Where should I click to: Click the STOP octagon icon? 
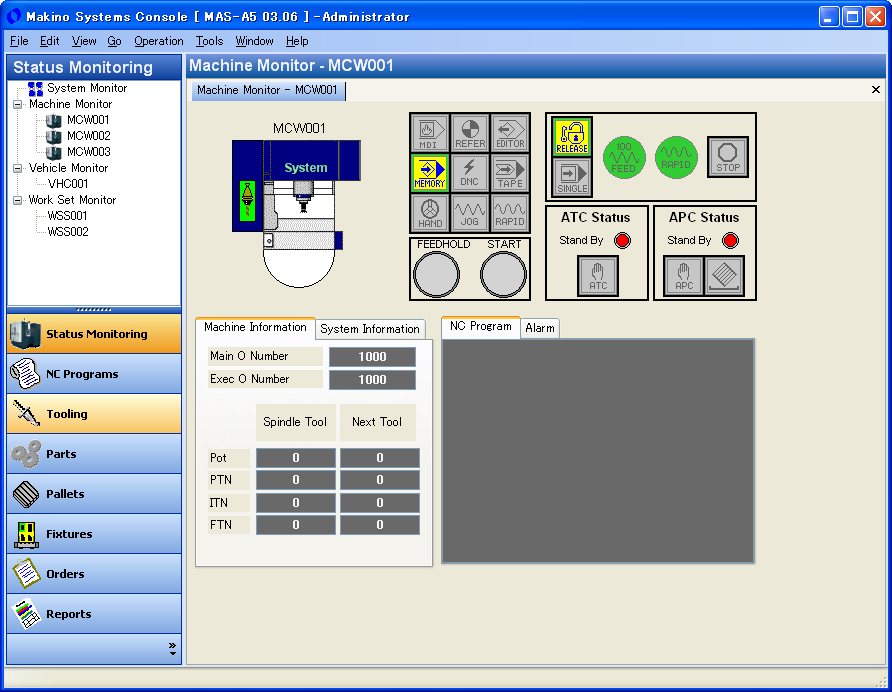point(728,157)
